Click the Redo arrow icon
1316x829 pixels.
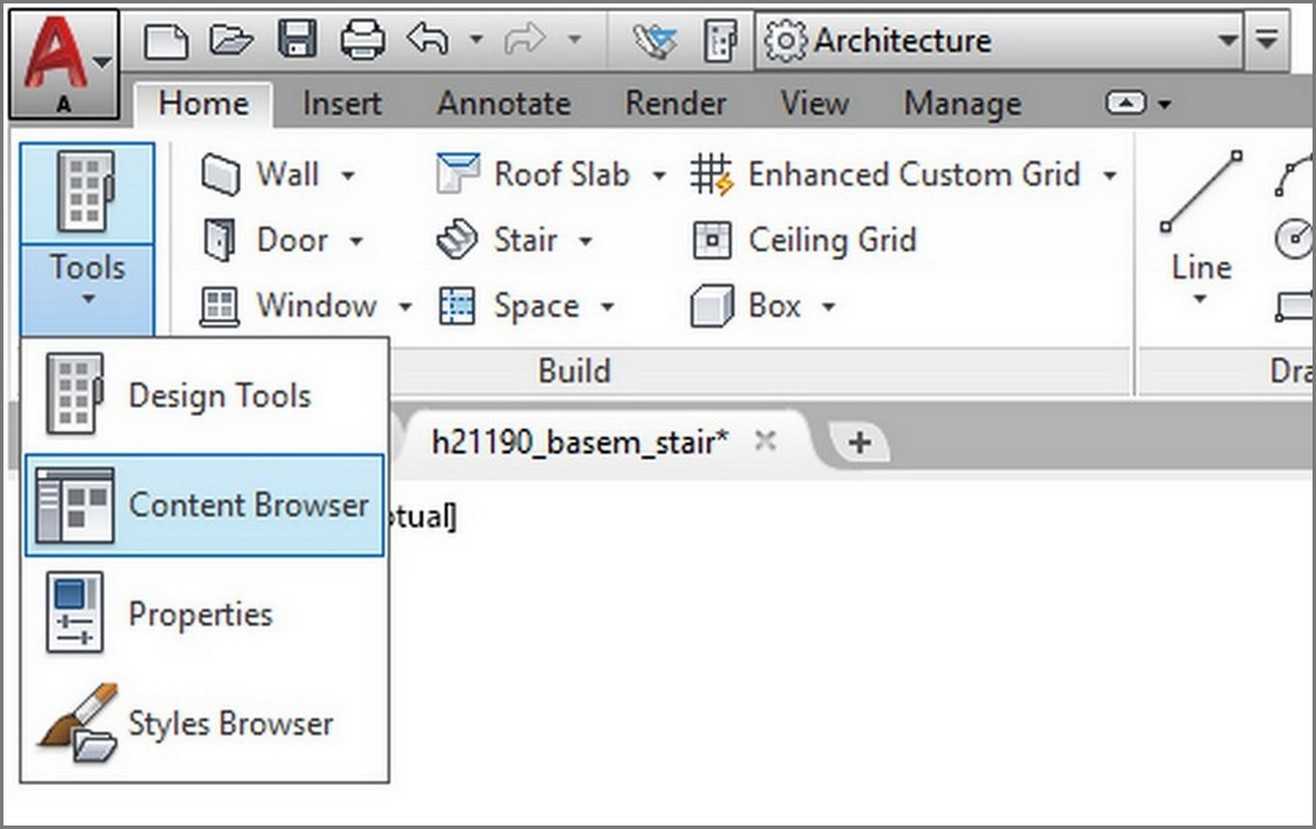coord(526,40)
